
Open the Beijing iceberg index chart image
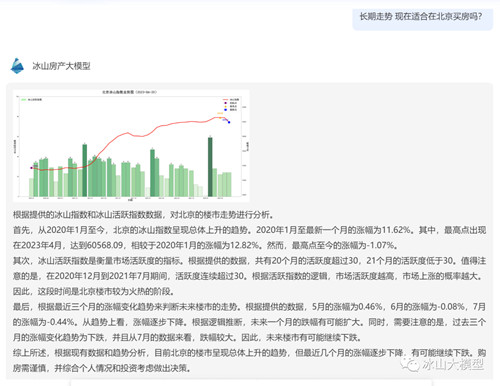131,146
